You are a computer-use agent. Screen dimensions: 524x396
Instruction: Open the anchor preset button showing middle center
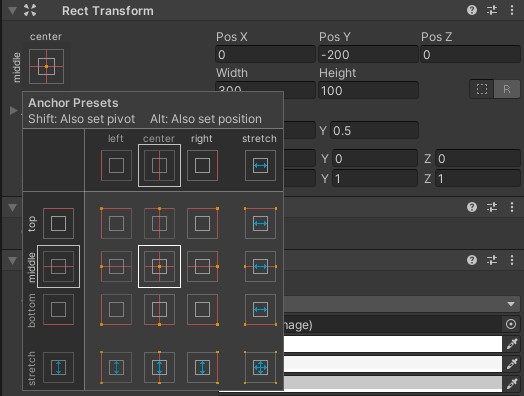[x=46, y=67]
